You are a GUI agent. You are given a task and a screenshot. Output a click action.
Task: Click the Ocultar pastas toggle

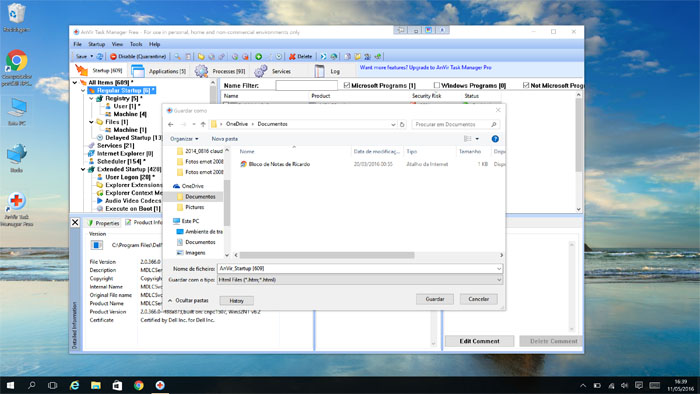[188, 300]
